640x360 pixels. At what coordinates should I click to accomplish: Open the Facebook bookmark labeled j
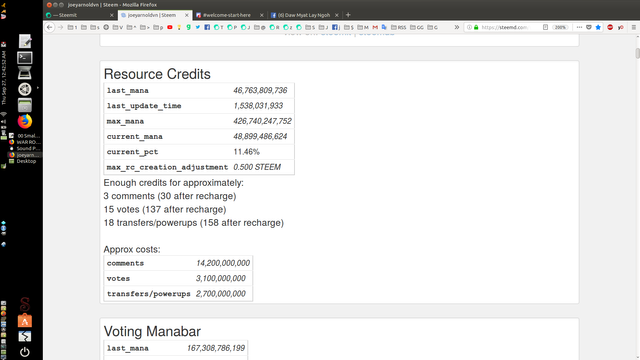click(x=336, y=27)
